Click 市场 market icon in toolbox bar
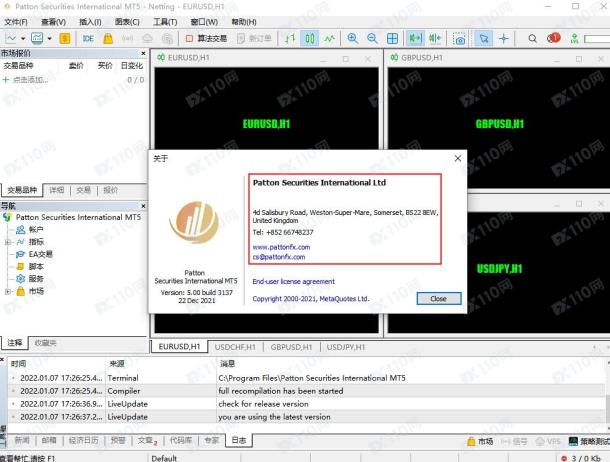The width and height of the screenshot is (610, 462). tap(480, 441)
